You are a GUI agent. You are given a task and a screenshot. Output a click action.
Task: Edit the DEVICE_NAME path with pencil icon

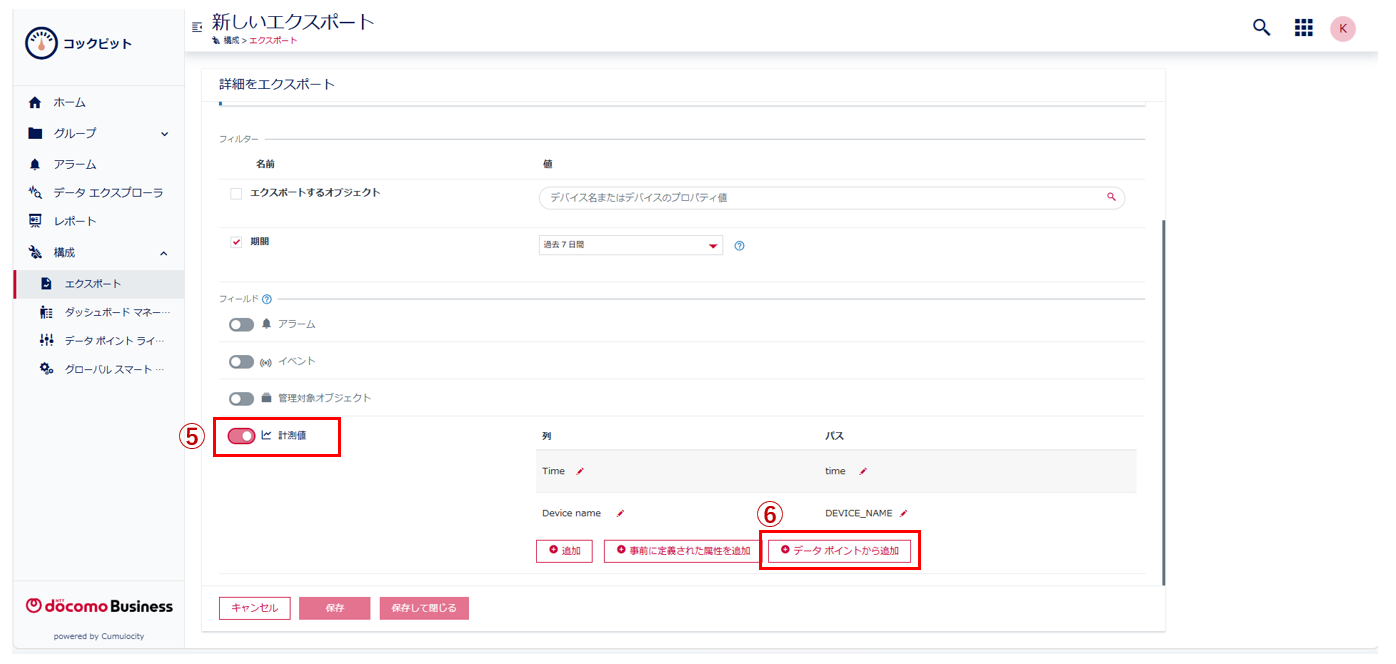tap(903, 513)
